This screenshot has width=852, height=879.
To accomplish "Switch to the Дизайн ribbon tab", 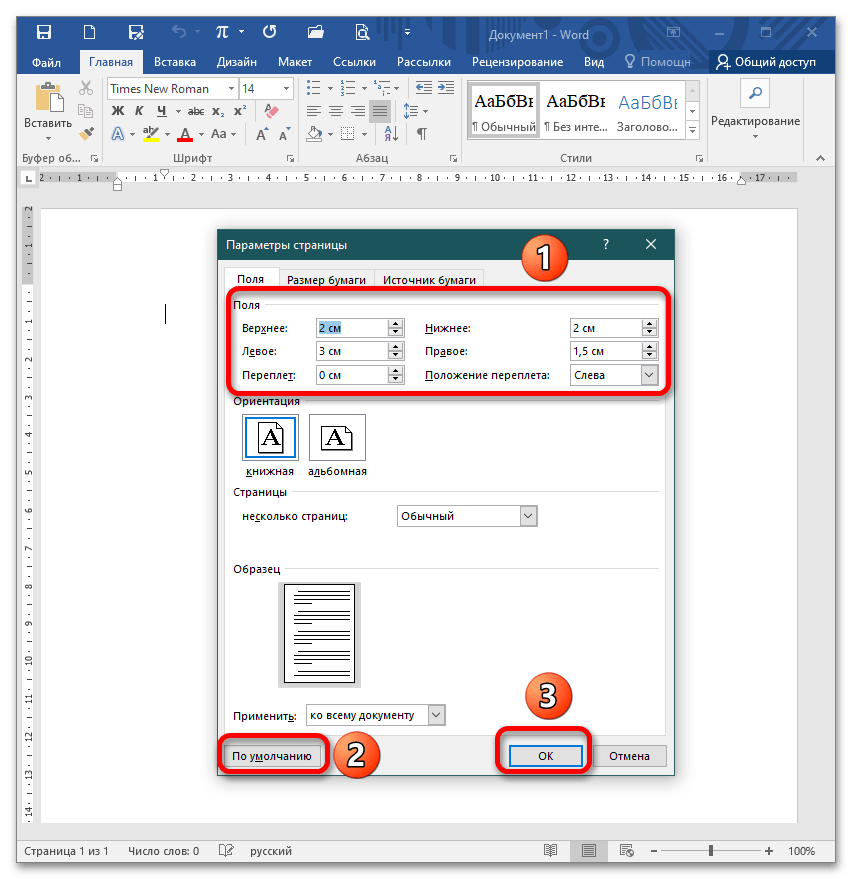I will [237, 62].
